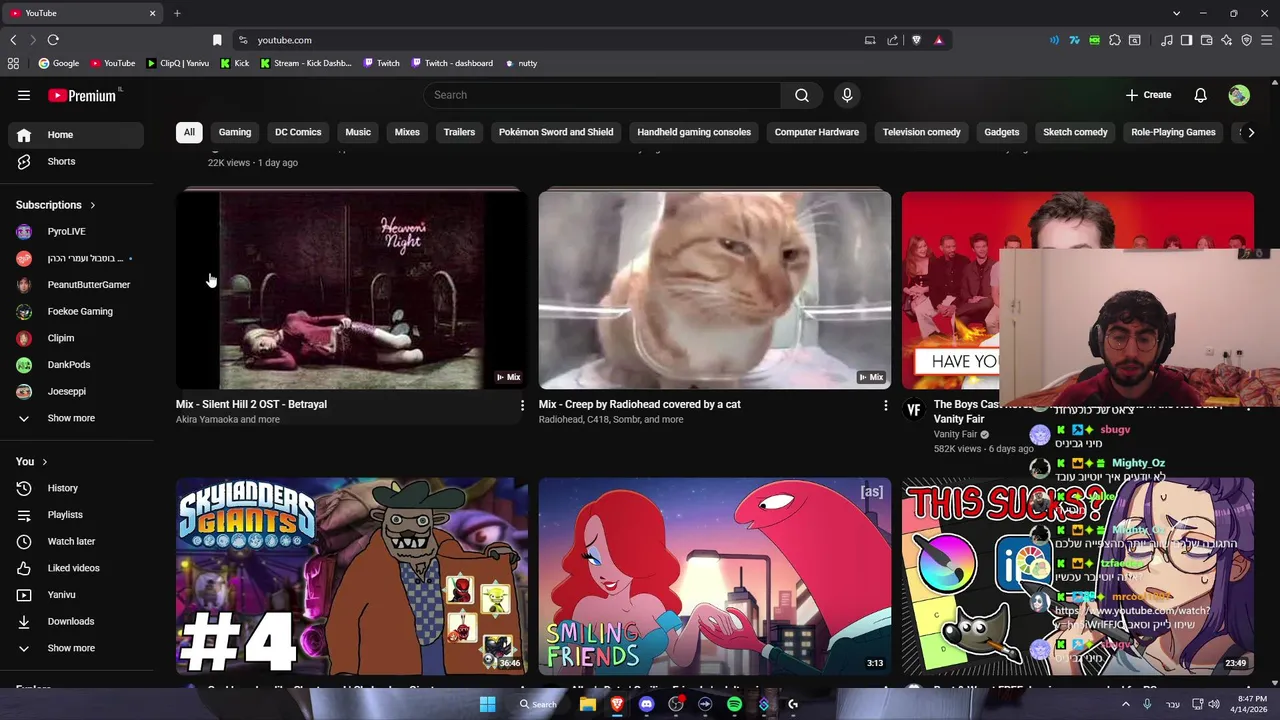This screenshot has height=720, width=1280.
Task: Open Watch later list
Action: click(76, 541)
